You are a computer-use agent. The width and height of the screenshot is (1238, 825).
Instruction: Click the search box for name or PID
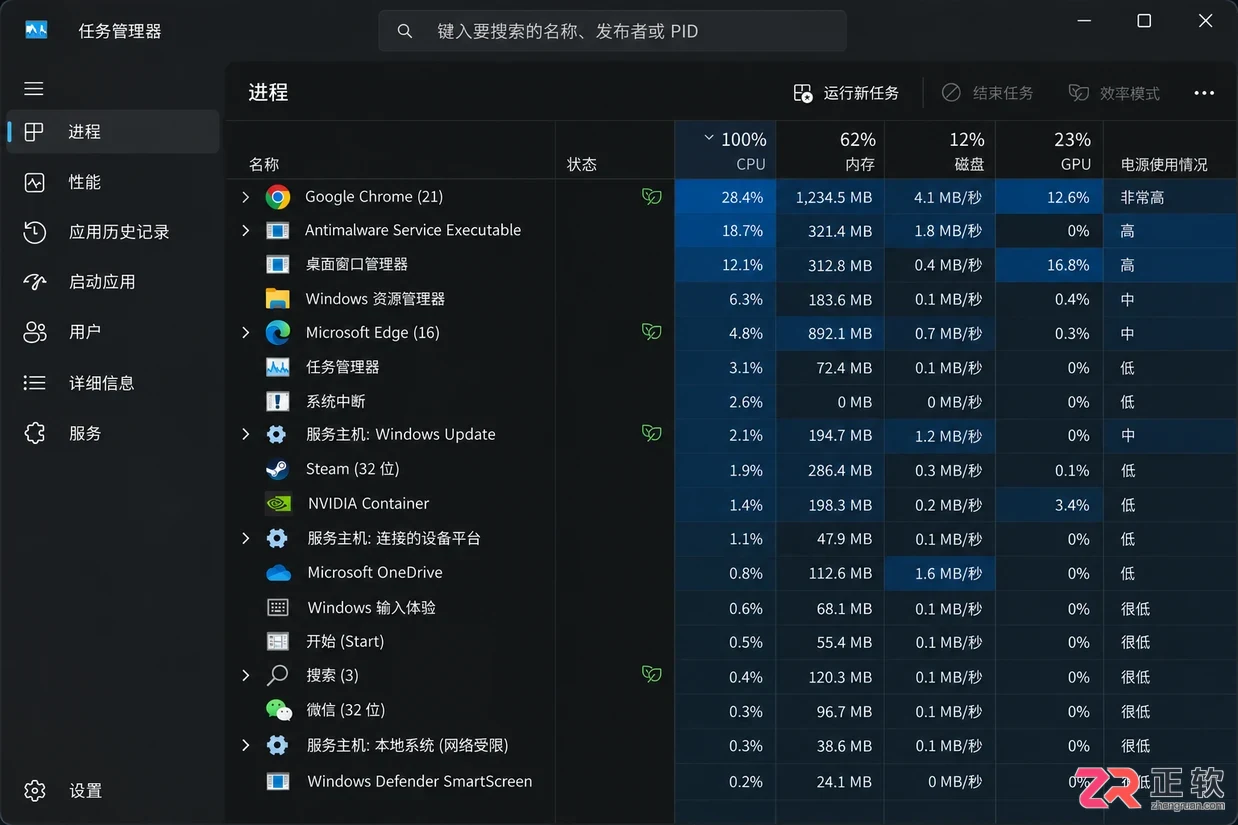tap(612, 31)
